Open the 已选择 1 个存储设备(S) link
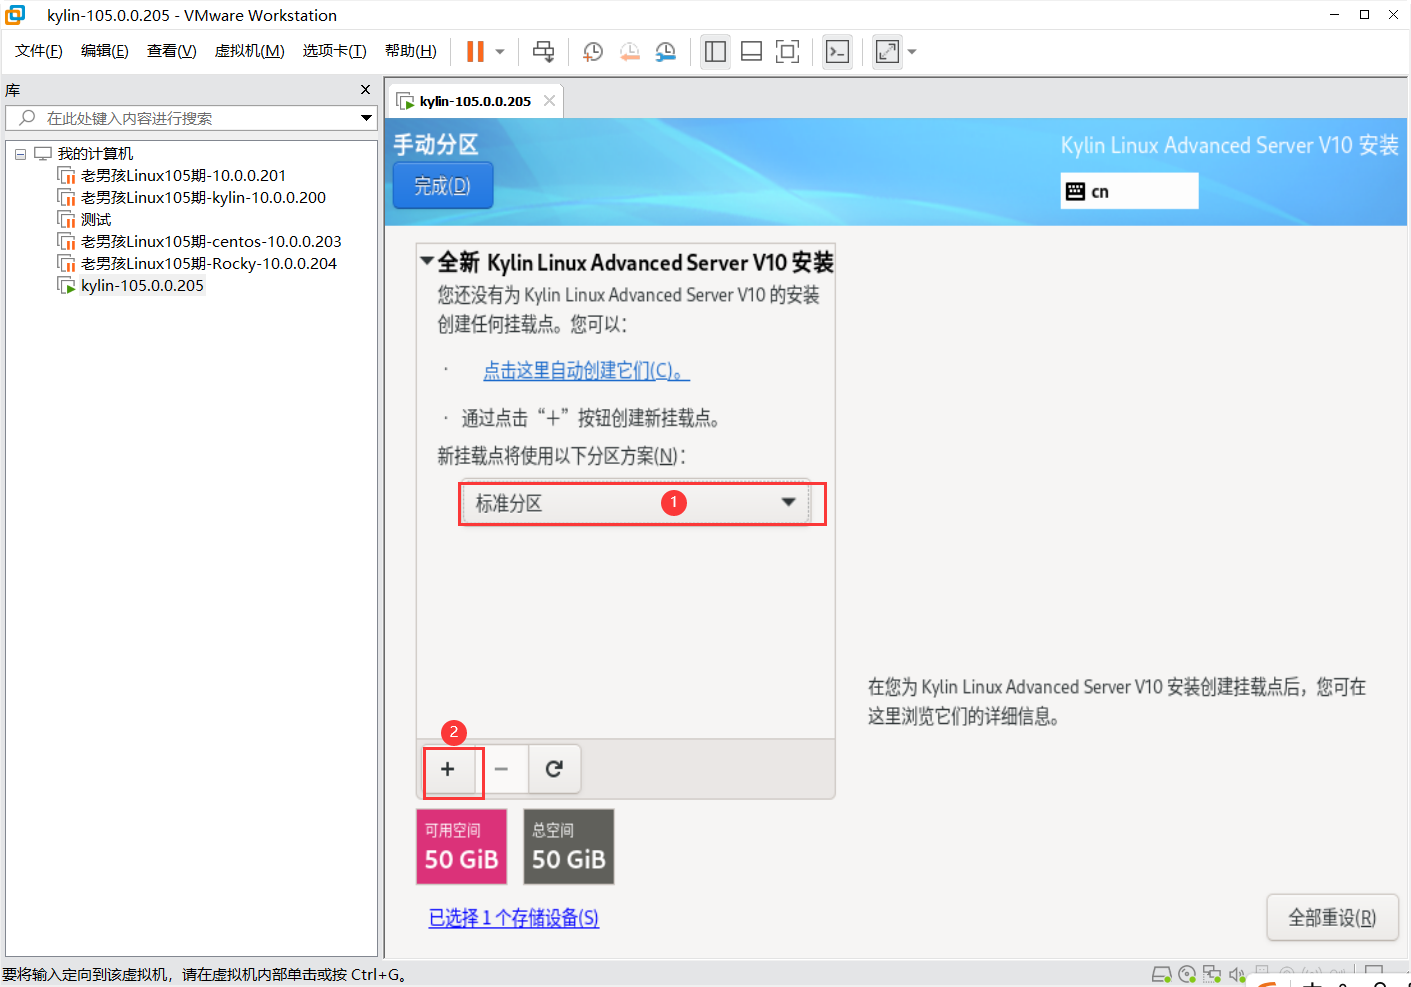 pyautogui.click(x=514, y=918)
